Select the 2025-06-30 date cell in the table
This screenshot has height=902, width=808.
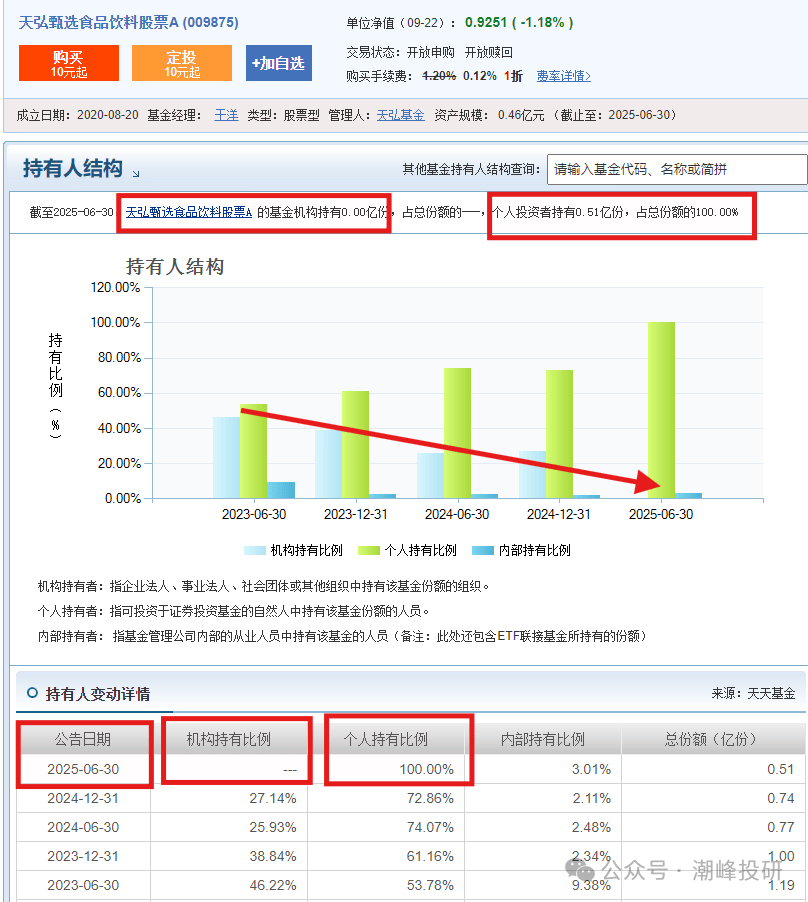(x=83, y=769)
